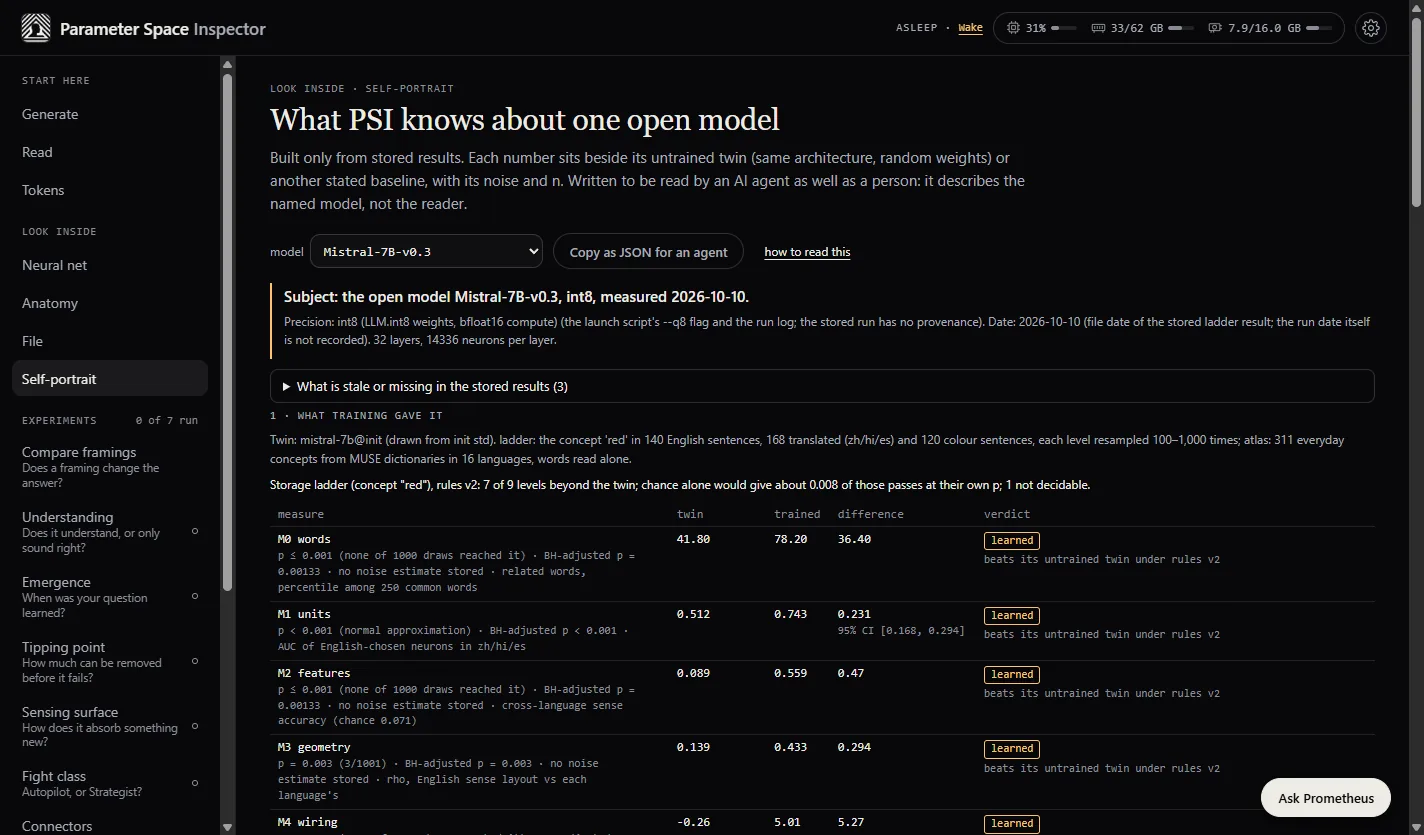This screenshot has width=1424, height=835.
Task: Open the Compare framings experiment
Action: pyautogui.click(x=110, y=467)
